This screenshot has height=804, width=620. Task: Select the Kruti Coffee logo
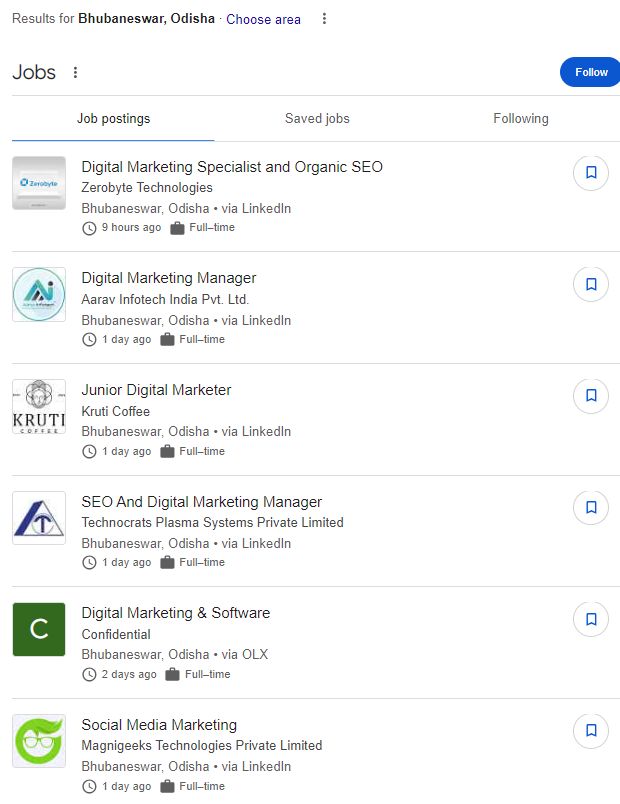pyautogui.click(x=38, y=406)
